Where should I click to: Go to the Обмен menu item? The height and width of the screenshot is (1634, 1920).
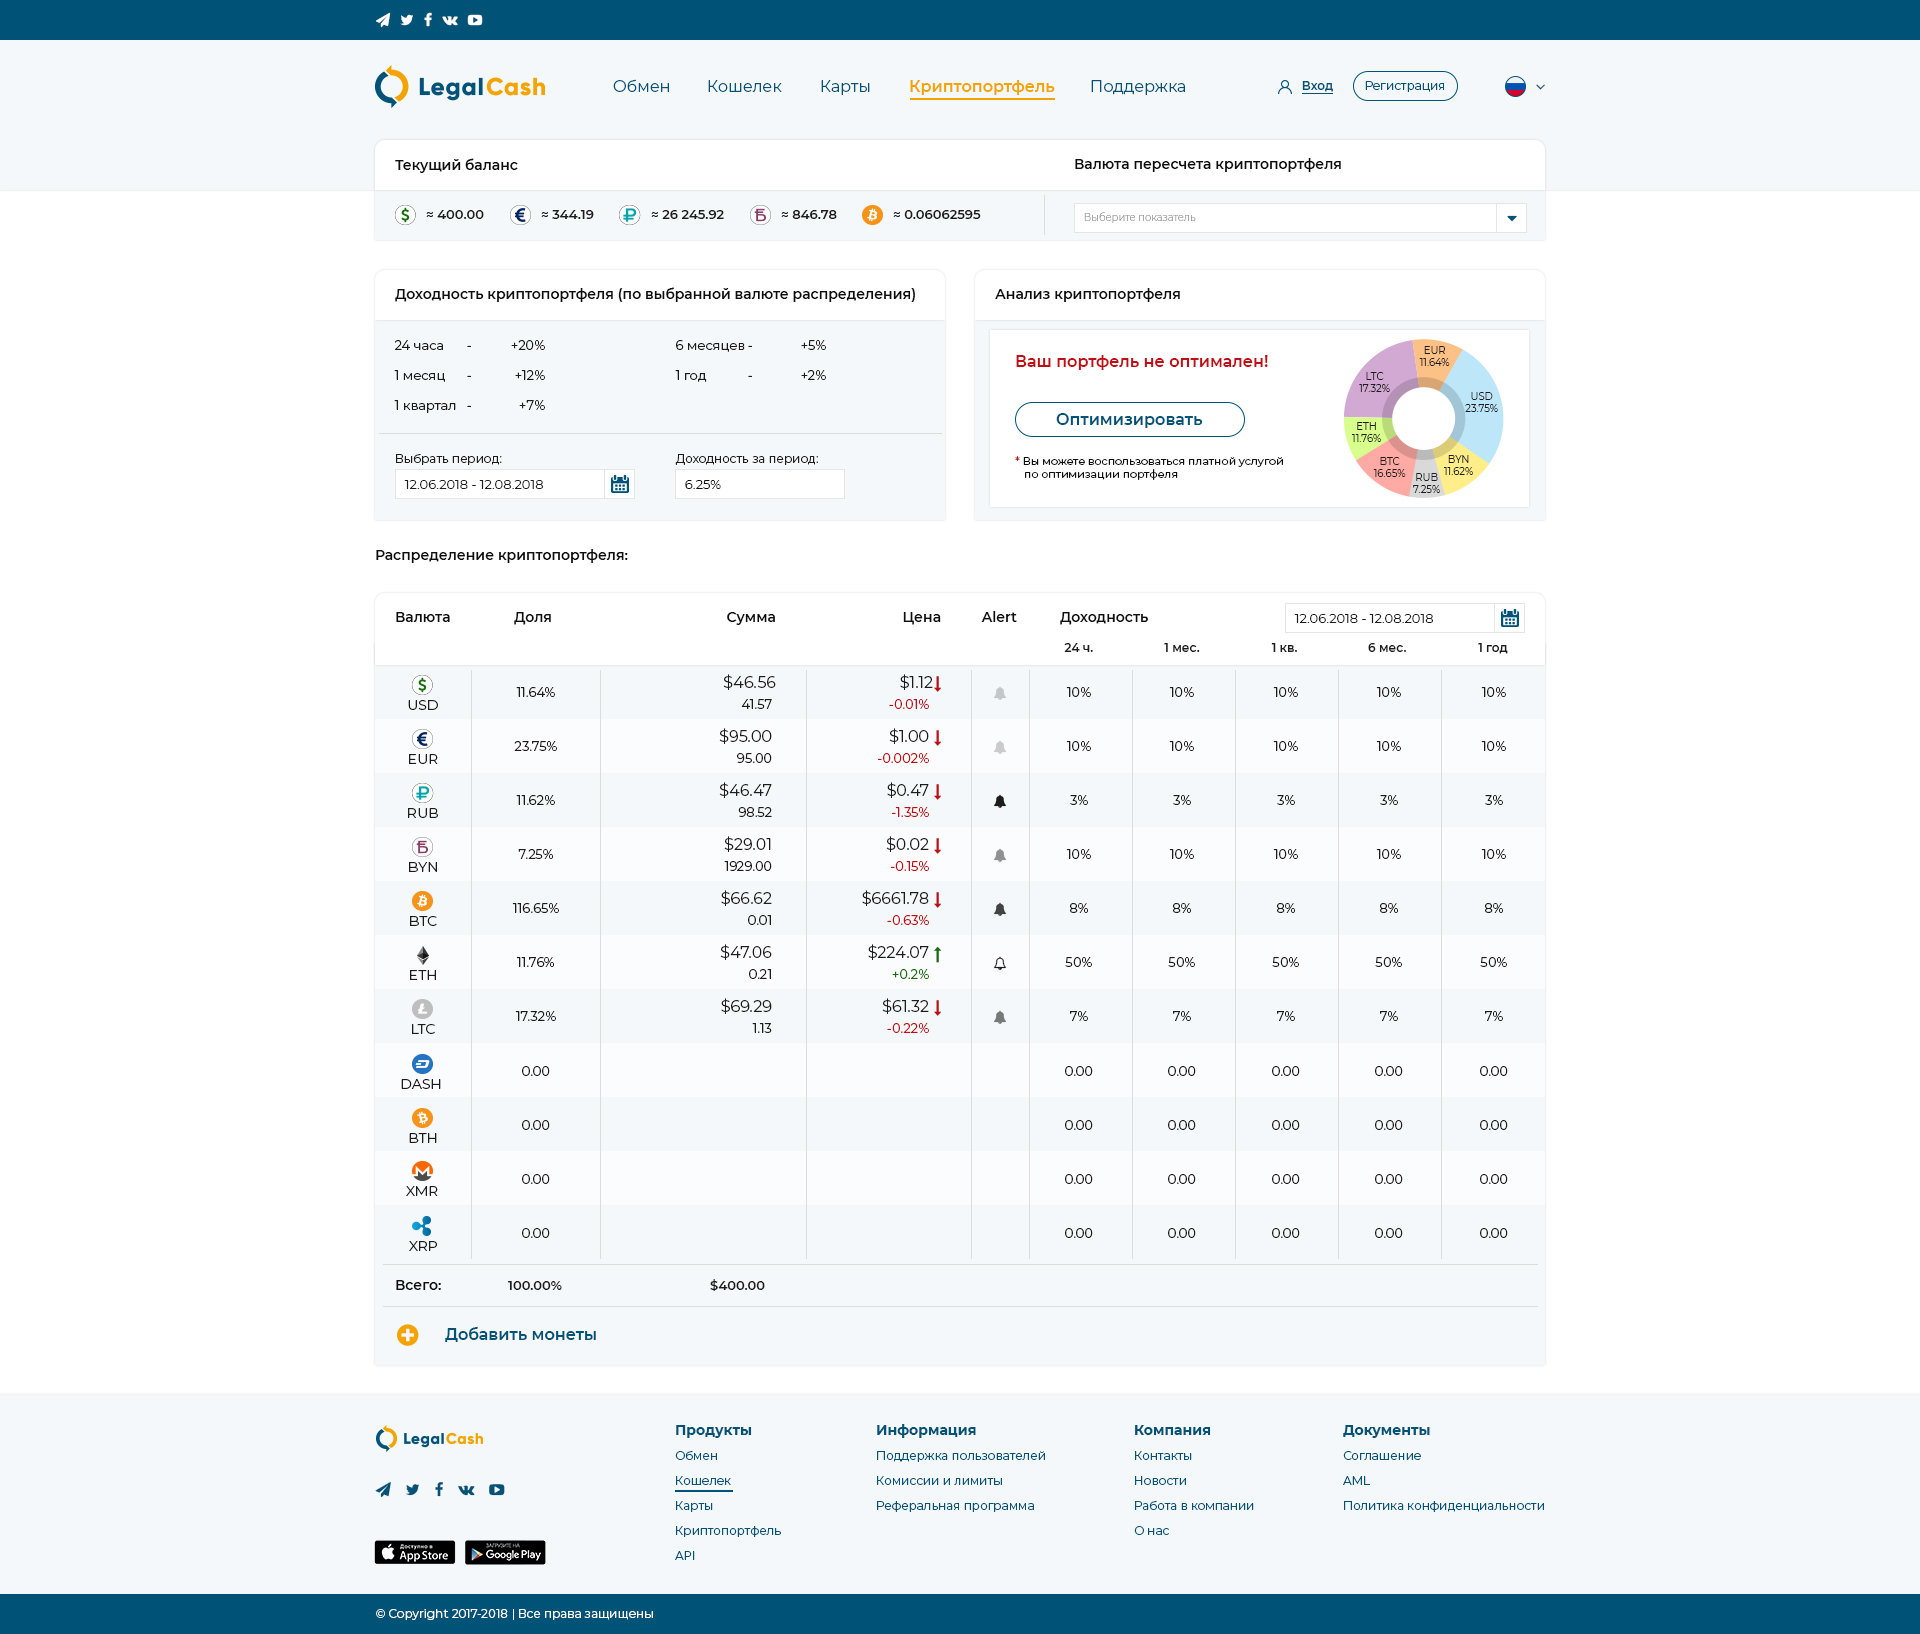point(641,87)
